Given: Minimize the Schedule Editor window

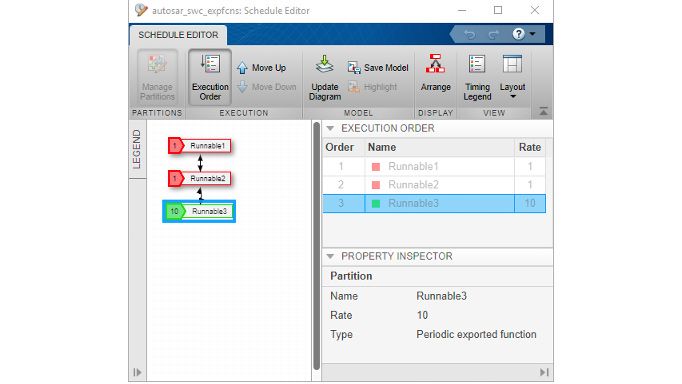Looking at the screenshot, I should pos(462,10).
